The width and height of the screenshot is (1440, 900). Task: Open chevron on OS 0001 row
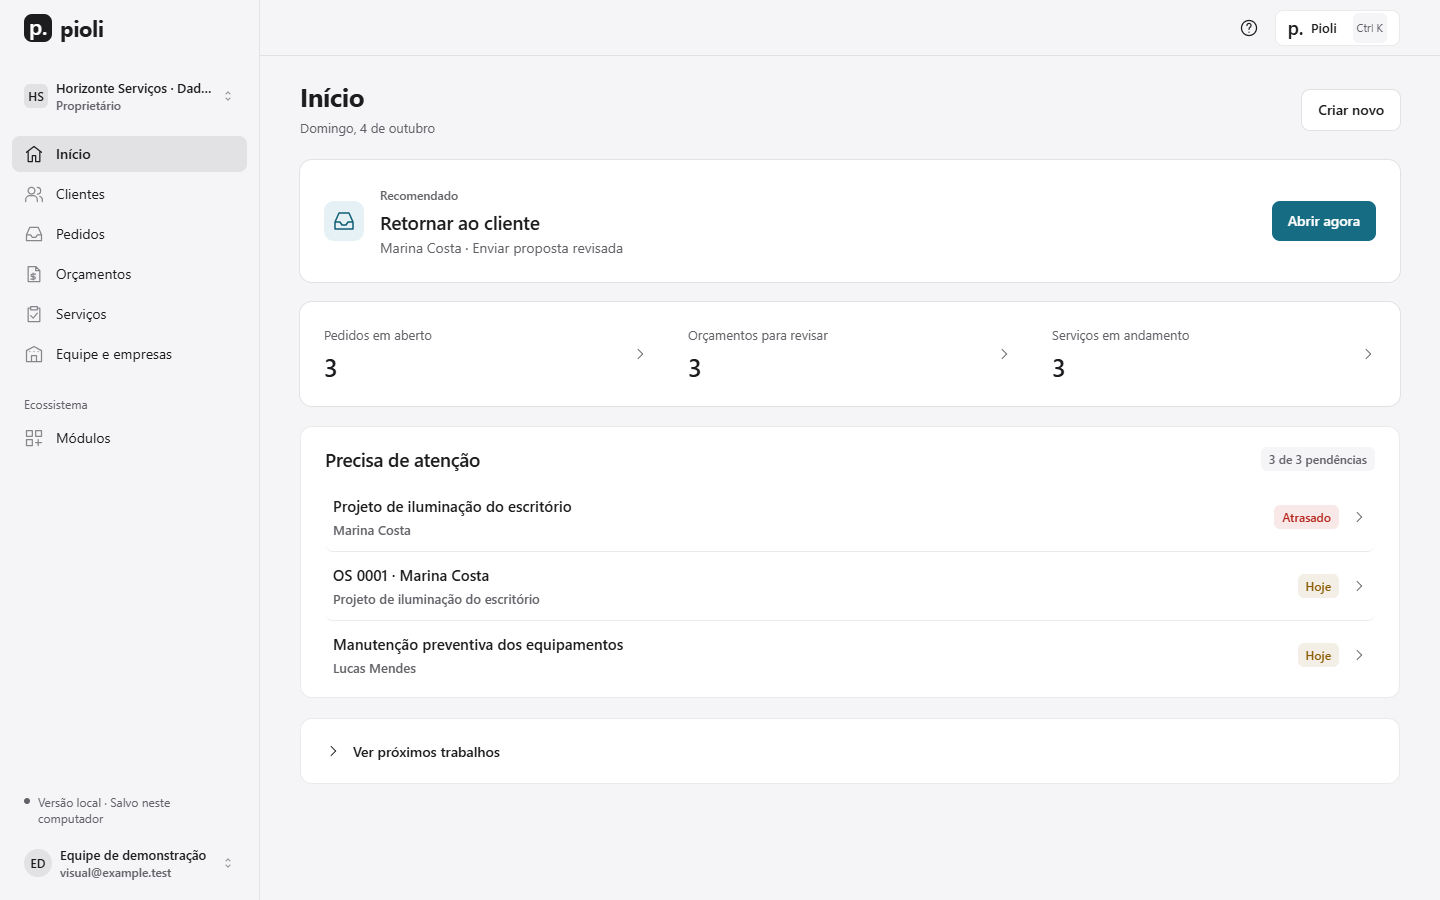coord(1359,586)
